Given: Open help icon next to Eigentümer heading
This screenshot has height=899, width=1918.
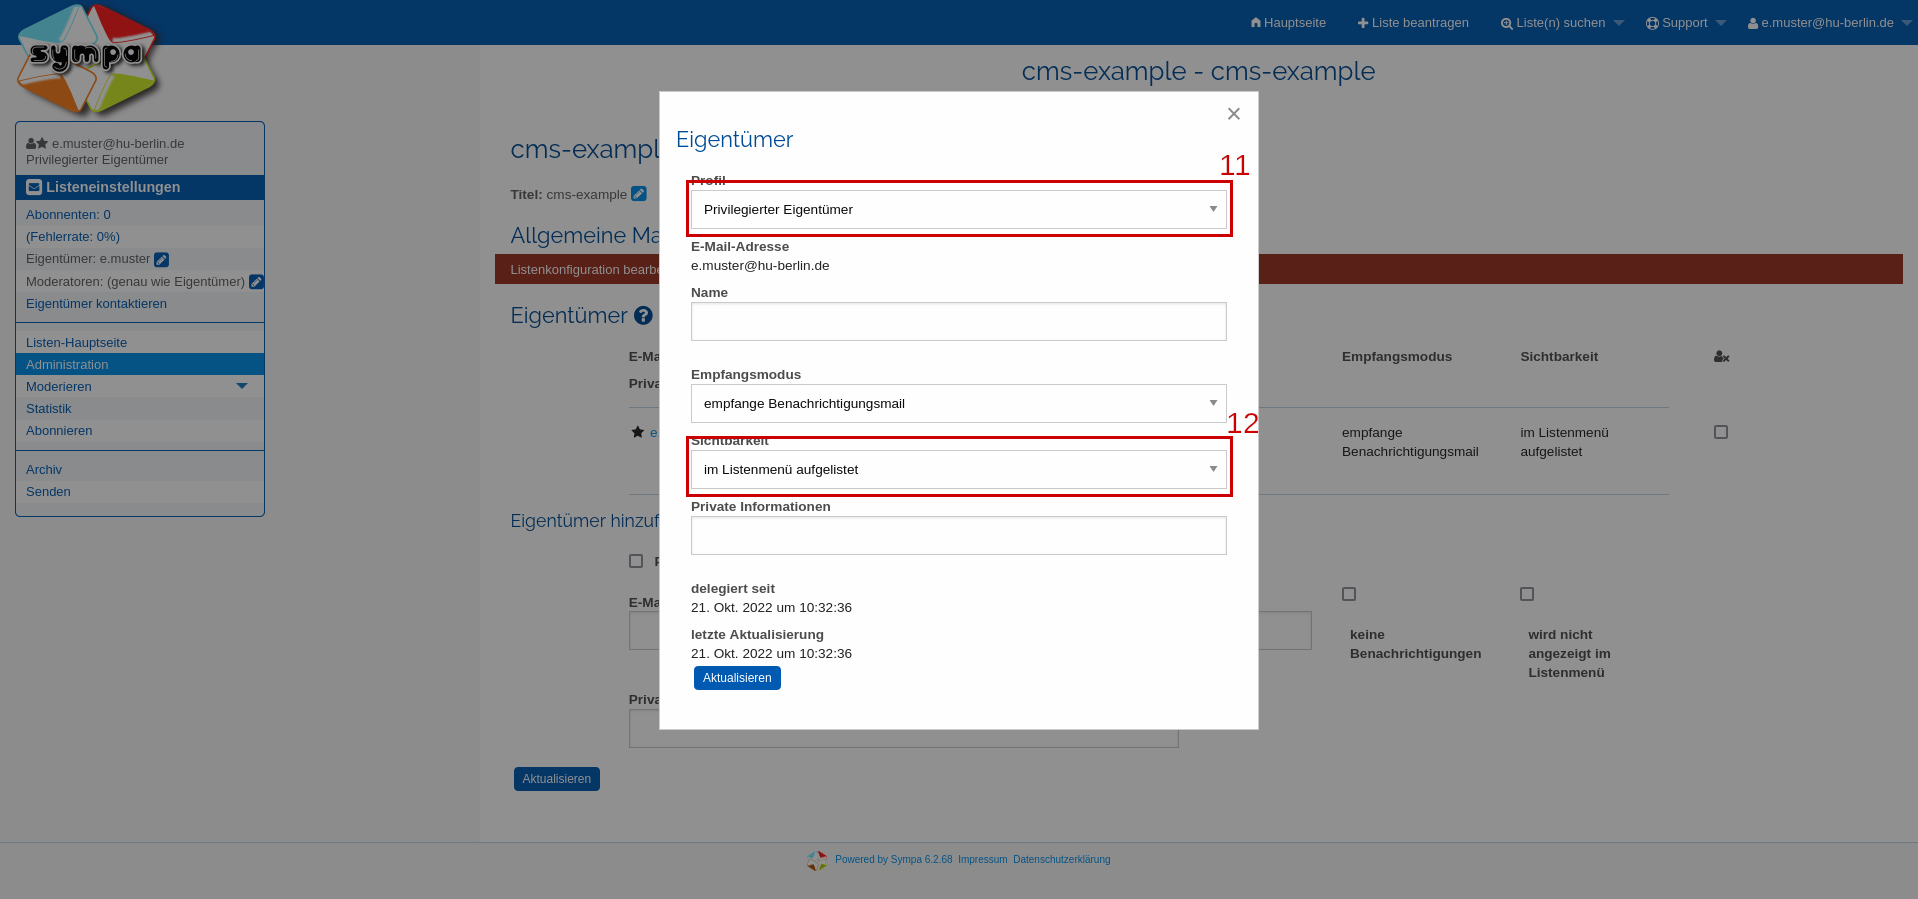Looking at the screenshot, I should tap(643, 316).
